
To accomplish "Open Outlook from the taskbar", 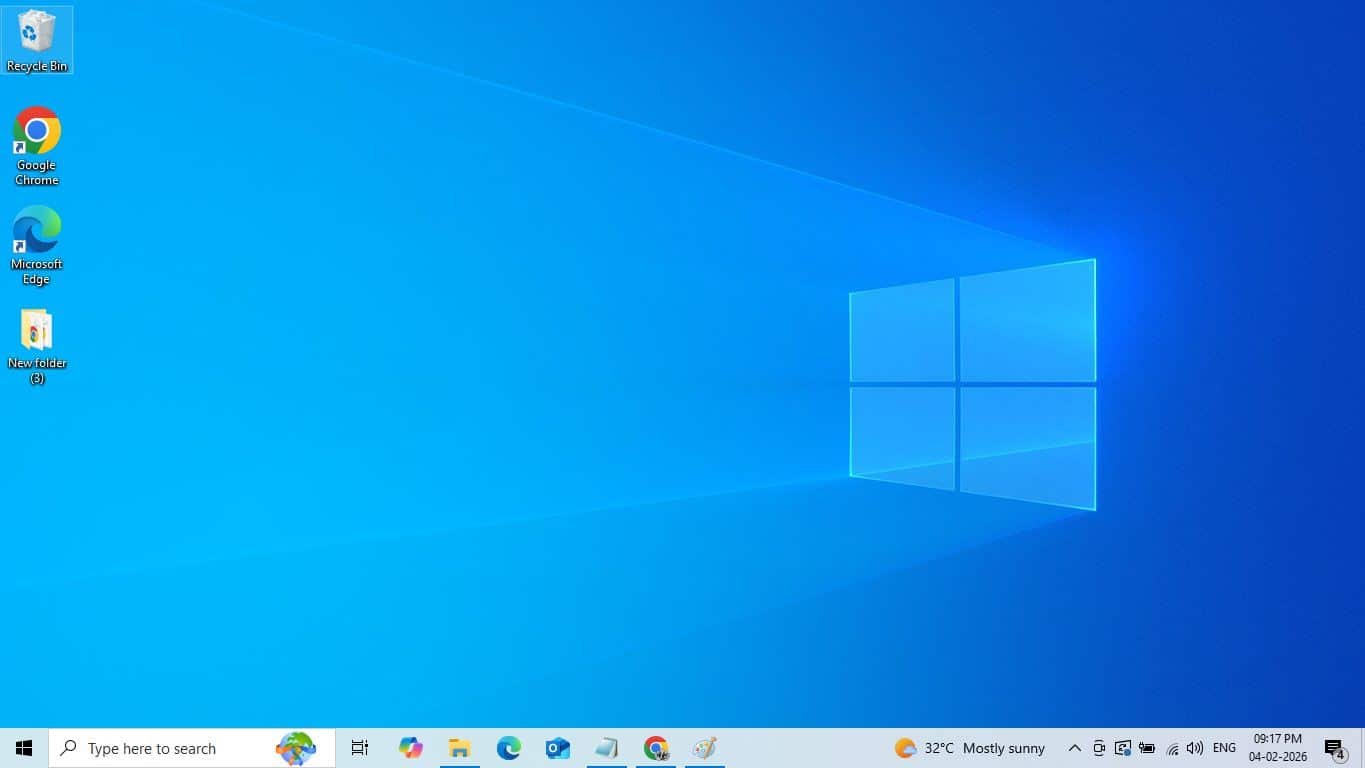I will click(557, 747).
